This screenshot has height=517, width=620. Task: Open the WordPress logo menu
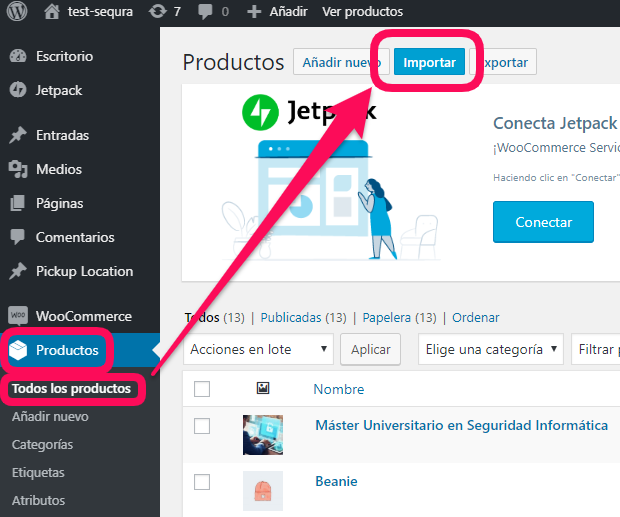click(x=17, y=11)
